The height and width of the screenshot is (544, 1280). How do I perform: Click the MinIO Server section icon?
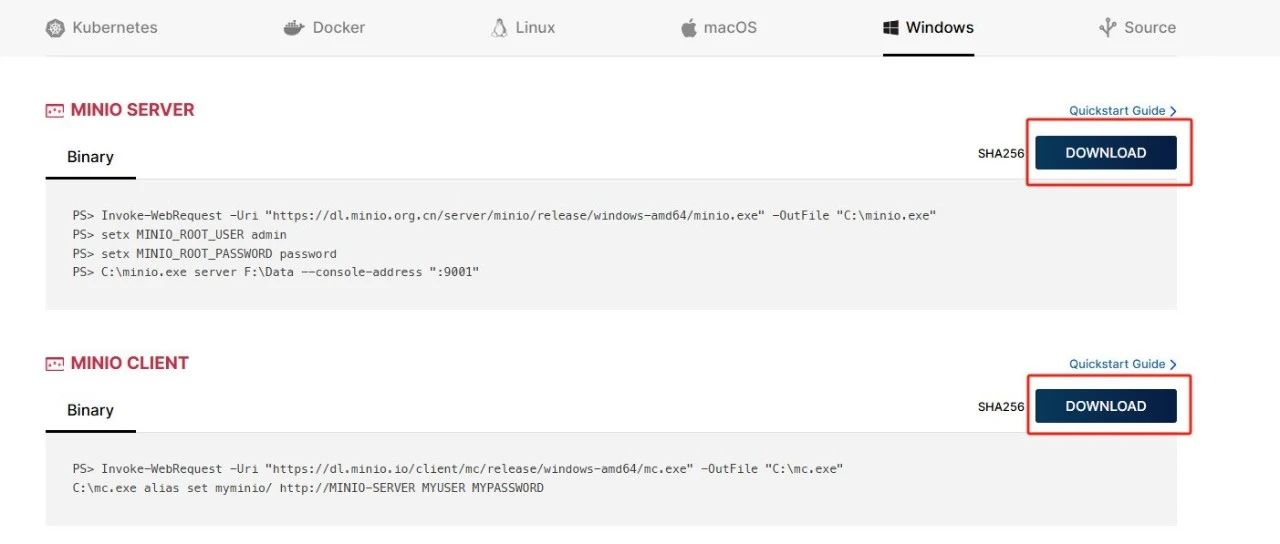pyautogui.click(x=55, y=111)
